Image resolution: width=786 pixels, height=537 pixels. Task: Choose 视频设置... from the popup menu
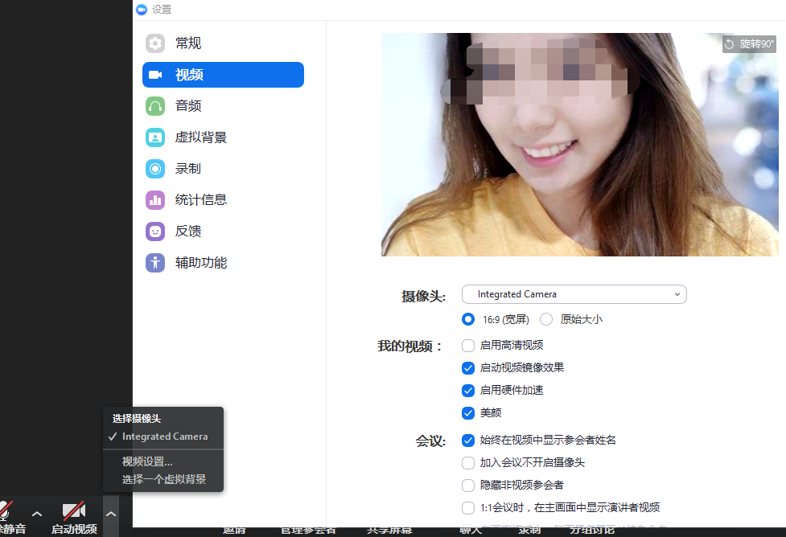tap(147, 461)
